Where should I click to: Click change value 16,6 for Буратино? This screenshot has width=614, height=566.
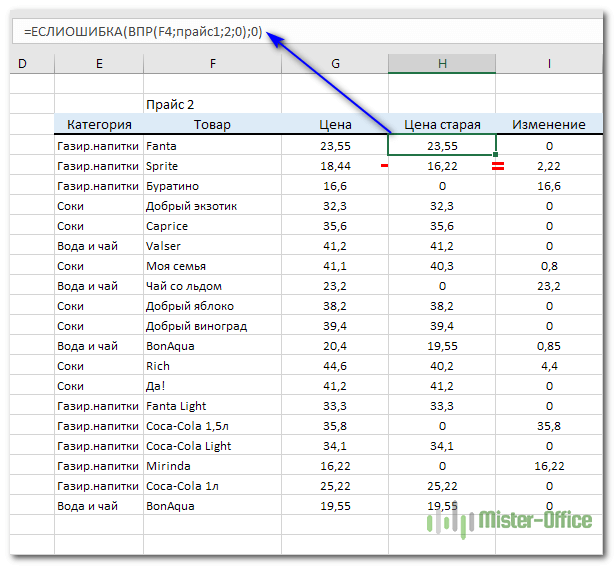pos(549,186)
